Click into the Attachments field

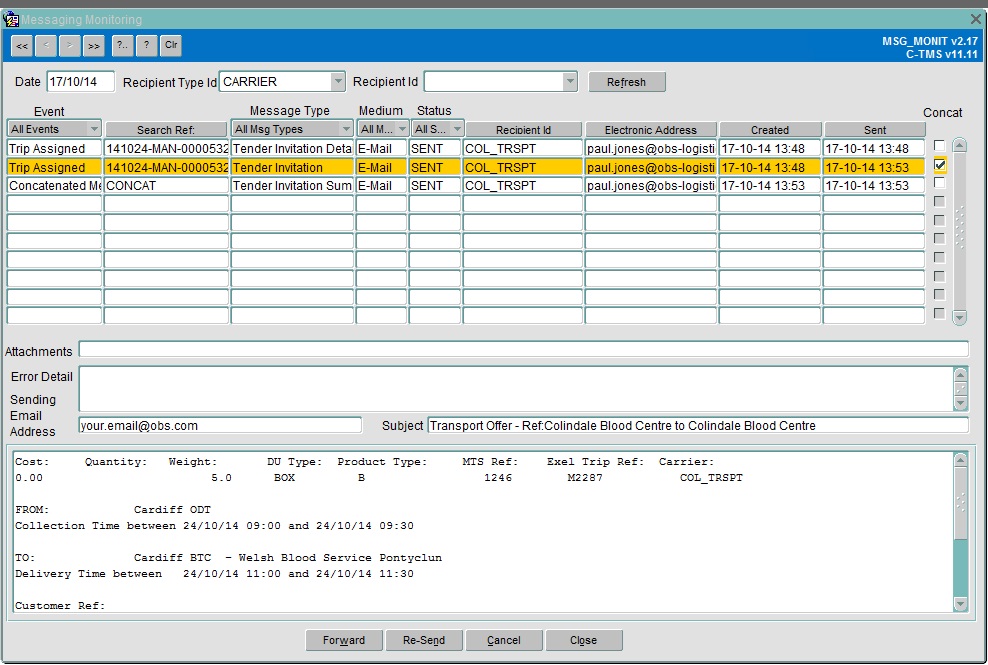tap(523, 350)
